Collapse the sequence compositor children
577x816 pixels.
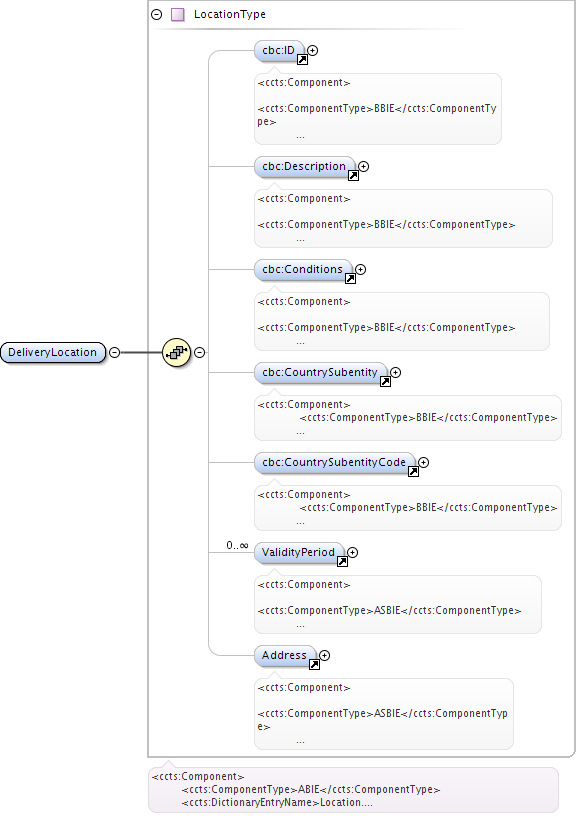click(x=199, y=352)
